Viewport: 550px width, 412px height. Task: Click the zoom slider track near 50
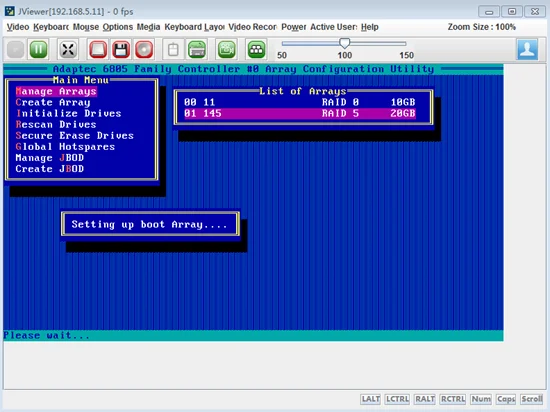coord(283,44)
